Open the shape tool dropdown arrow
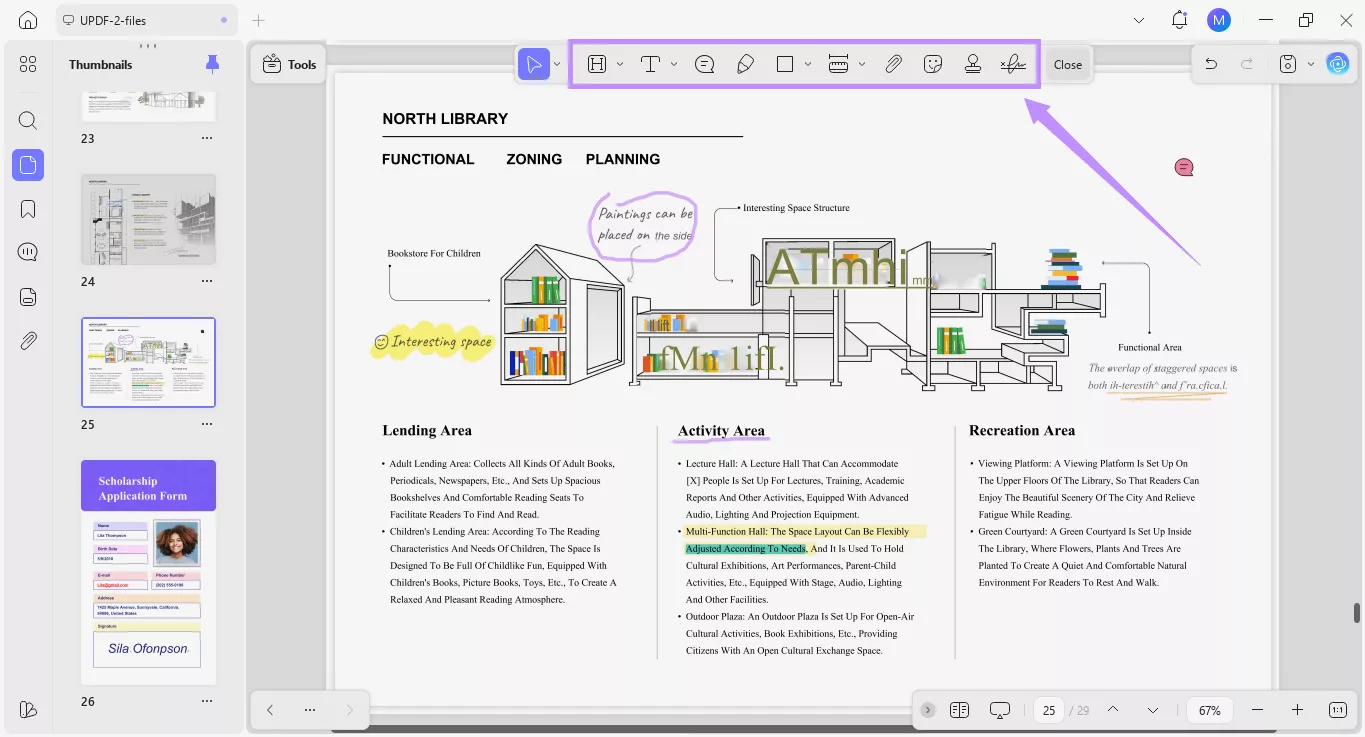This screenshot has width=1365, height=737. pos(809,63)
